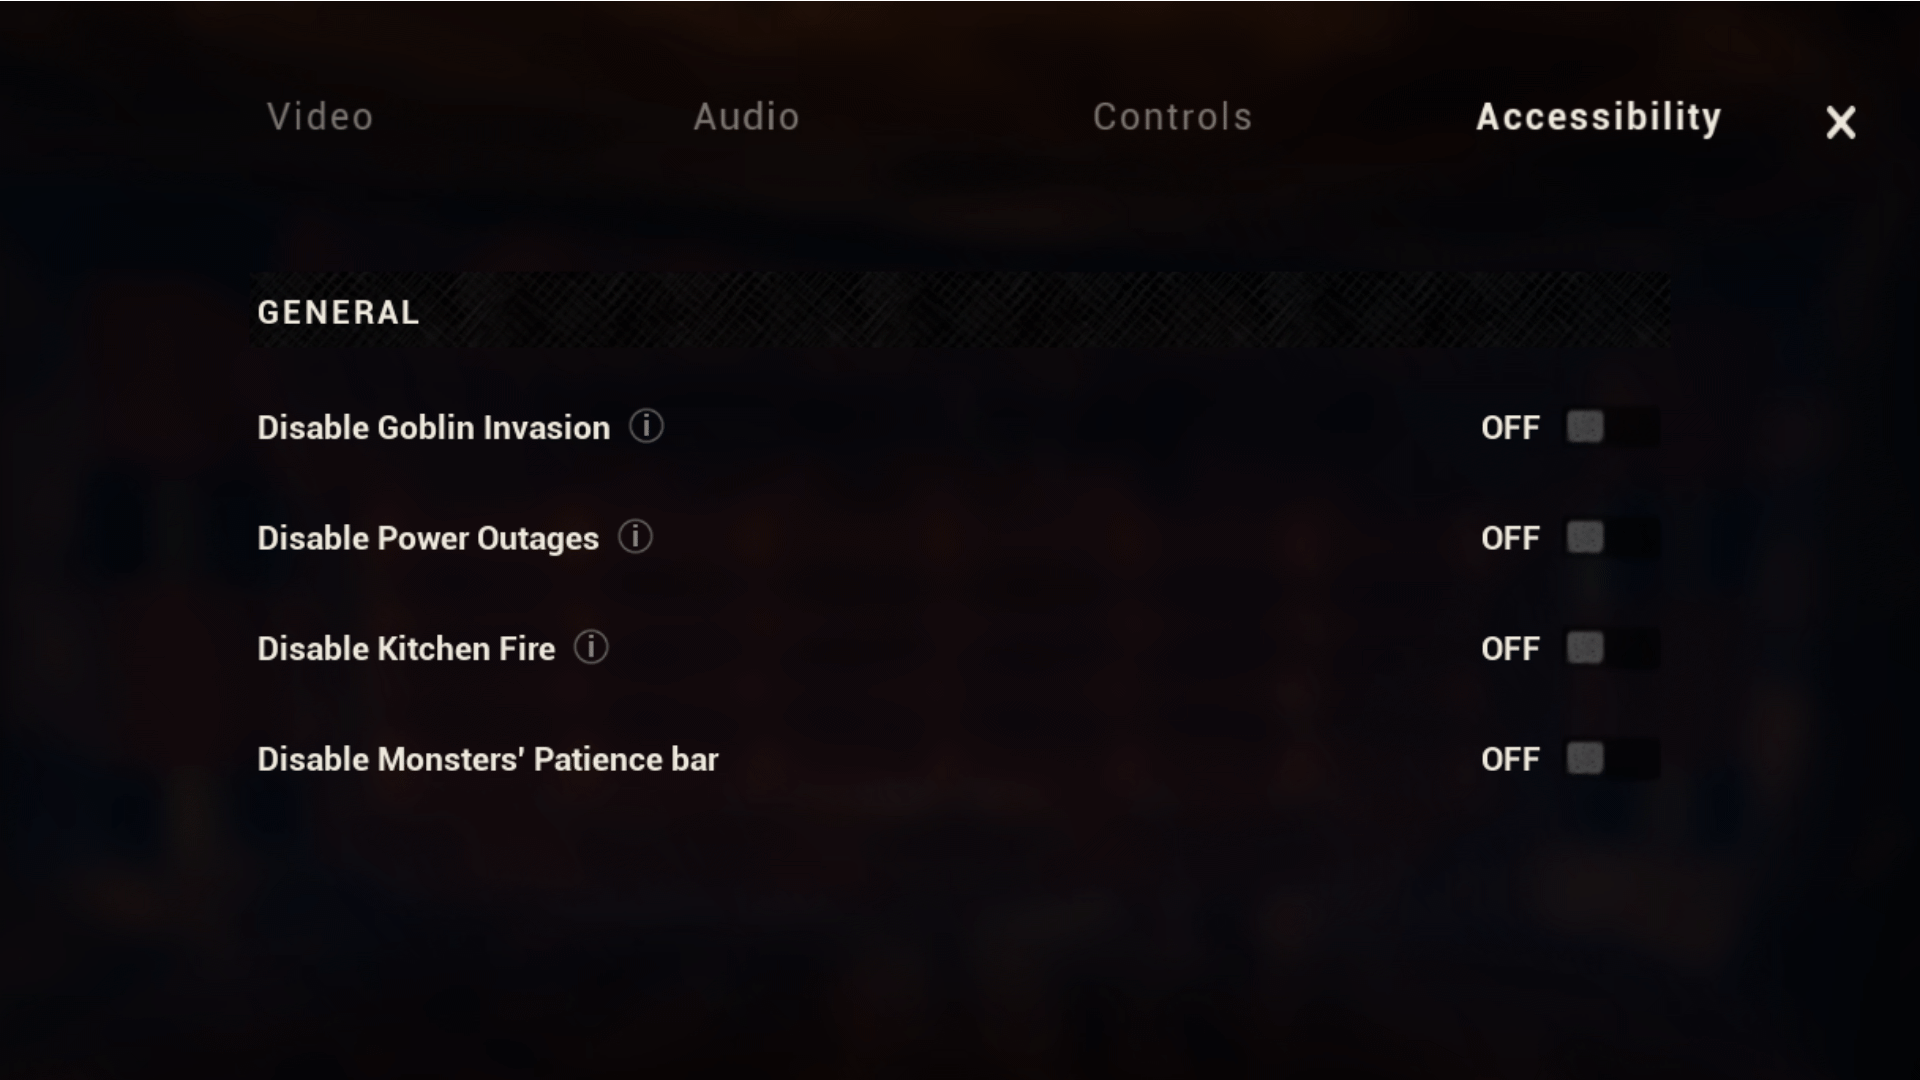
Task: Click info icon beside Disable Power Outages
Action: point(635,537)
